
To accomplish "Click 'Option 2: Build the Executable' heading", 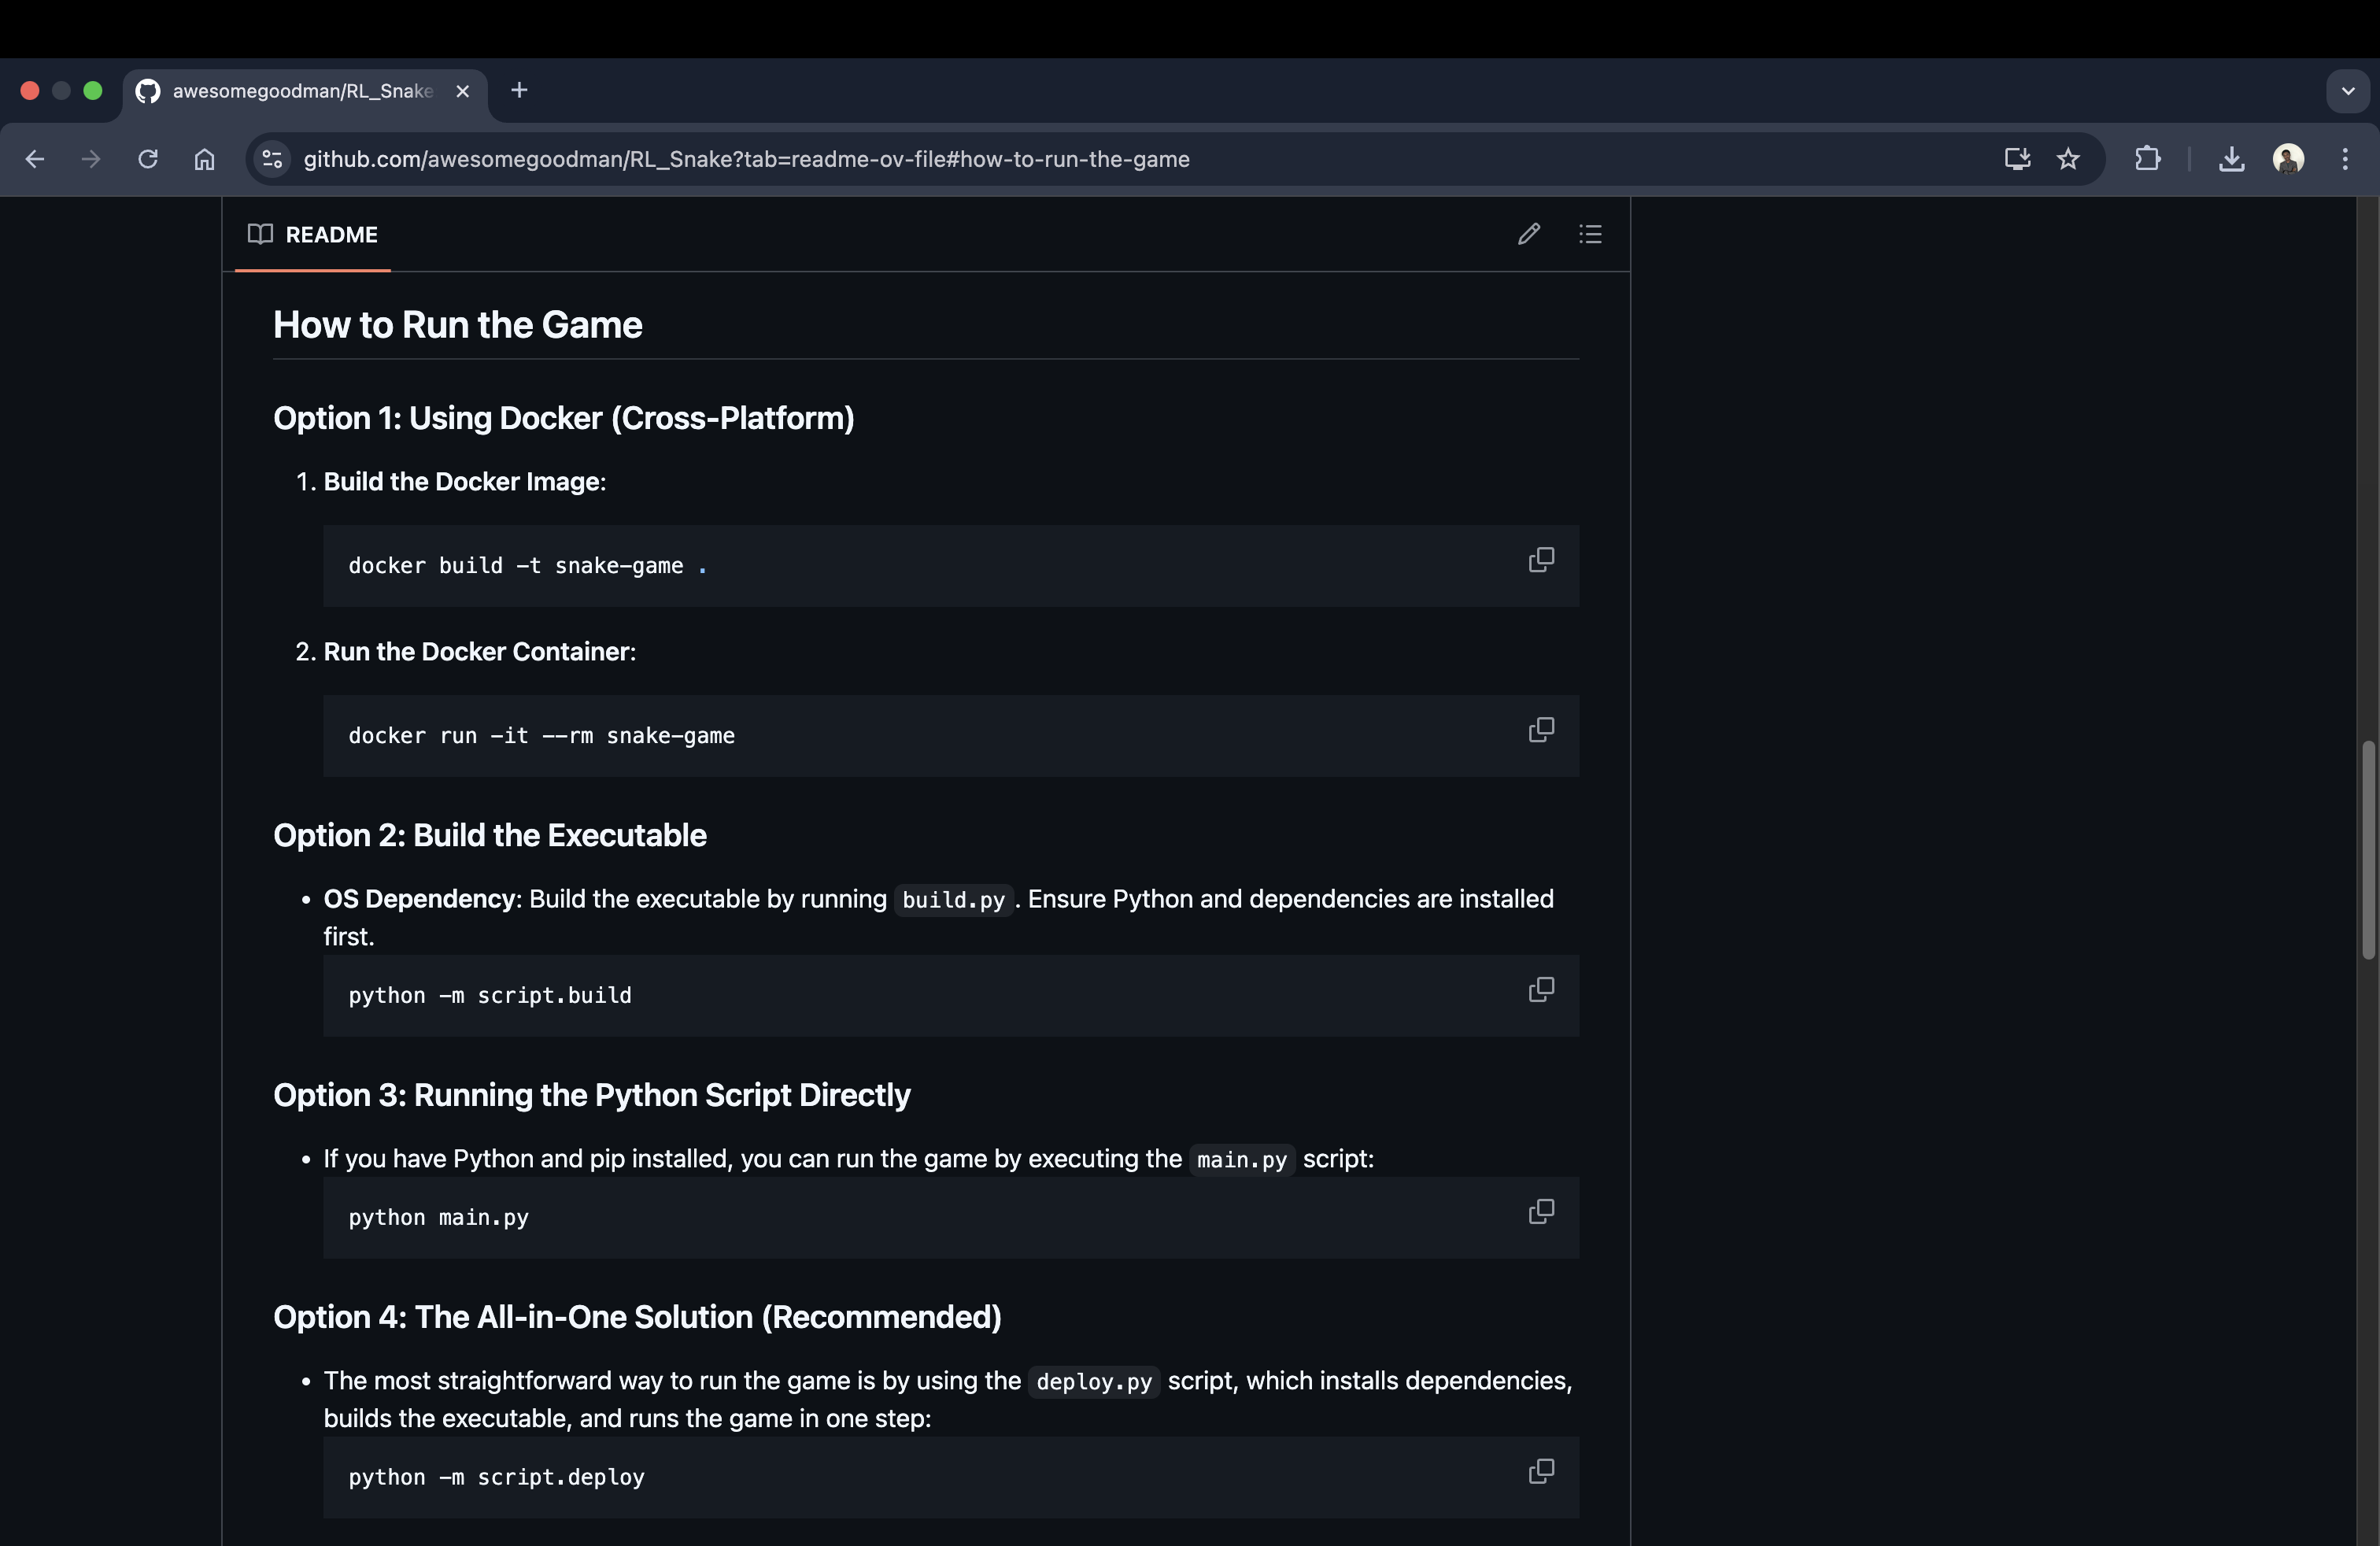I will [x=490, y=835].
